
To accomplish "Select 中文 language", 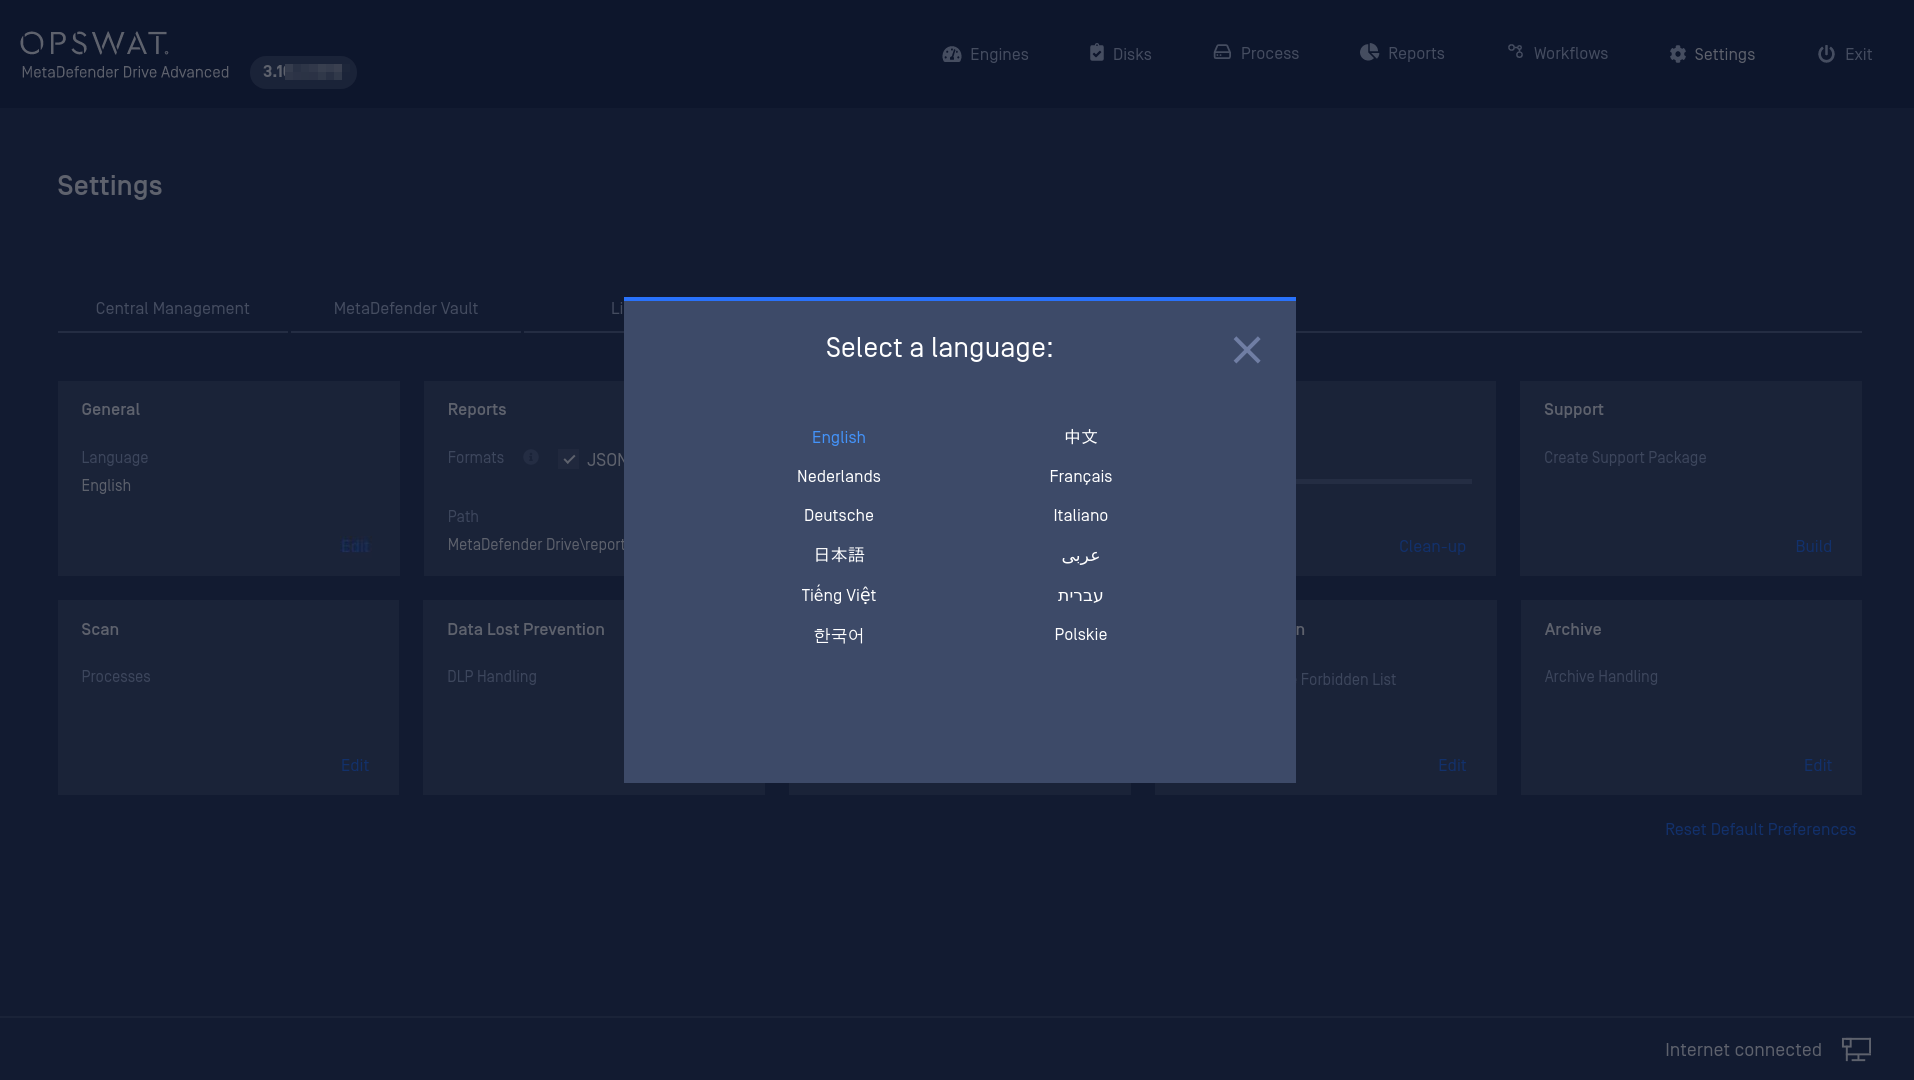I will tap(1080, 437).
